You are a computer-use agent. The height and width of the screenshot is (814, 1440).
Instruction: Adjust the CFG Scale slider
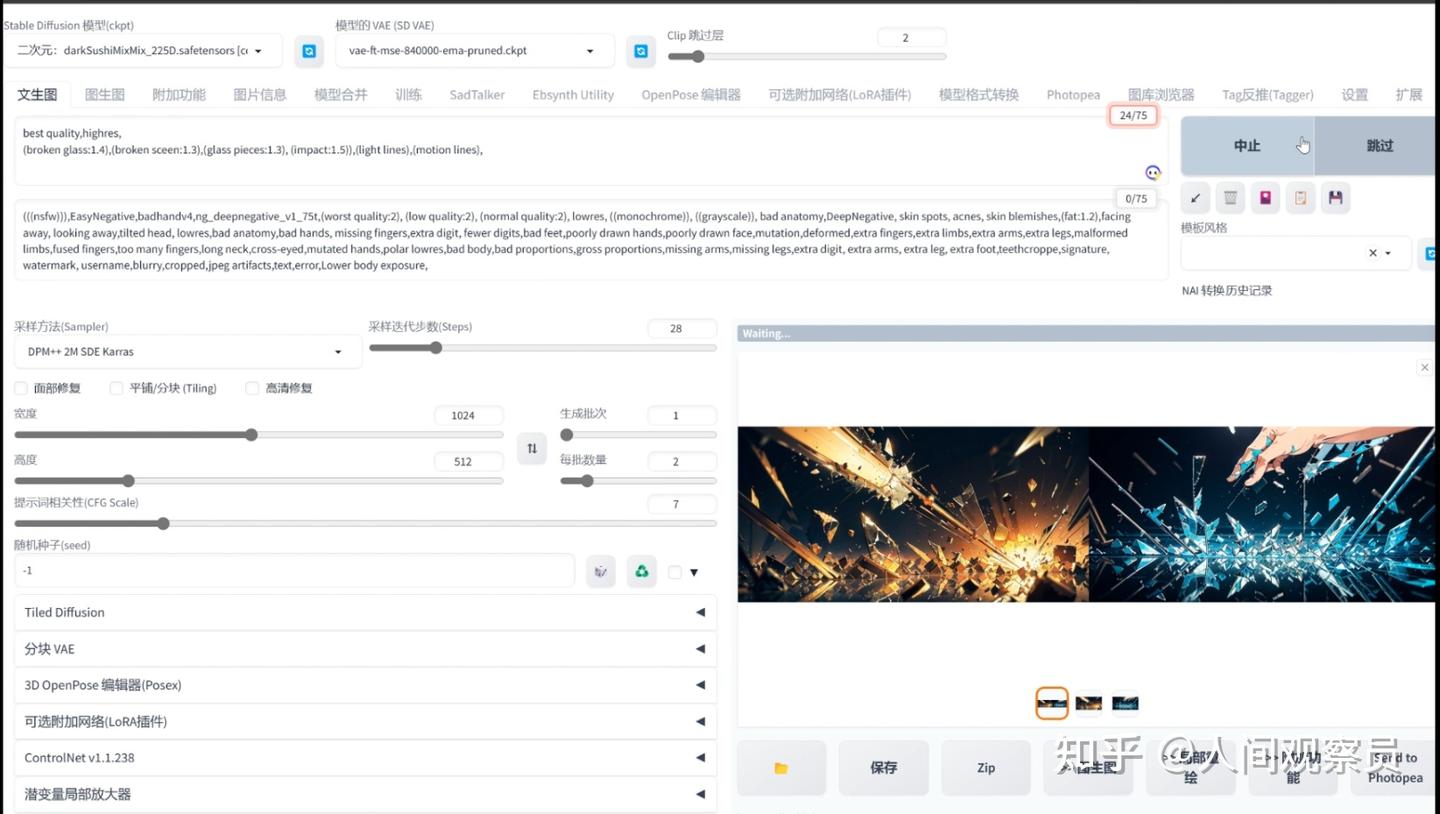pos(365,523)
